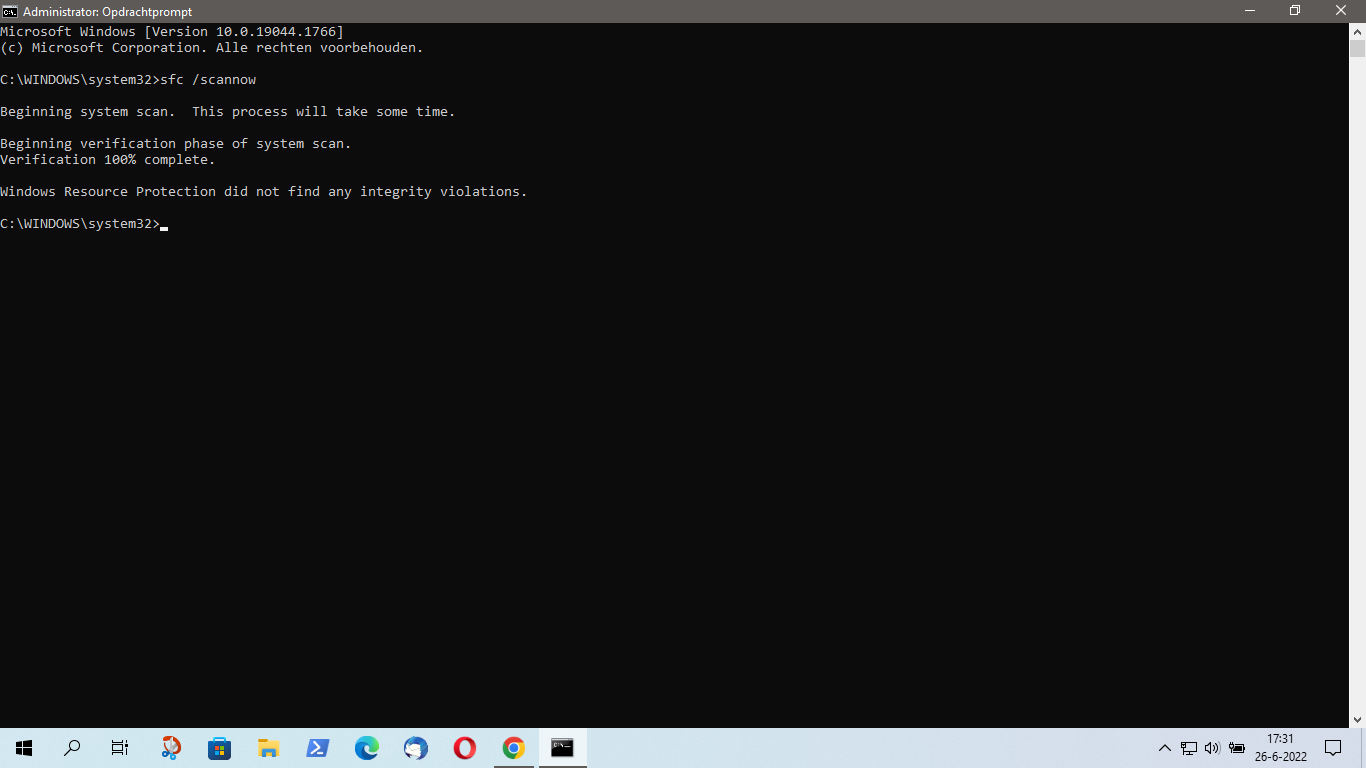Open Task View on taskbar

tap(120, 748)
